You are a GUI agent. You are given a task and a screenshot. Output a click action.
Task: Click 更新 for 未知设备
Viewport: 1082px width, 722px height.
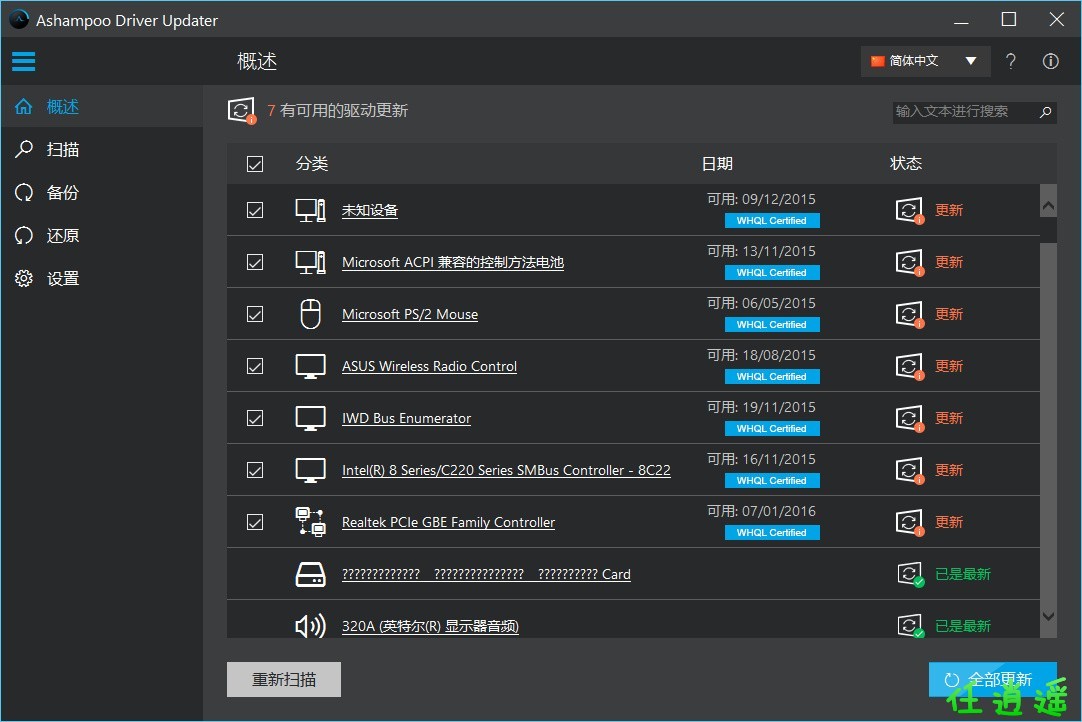(x=949, y=210)
